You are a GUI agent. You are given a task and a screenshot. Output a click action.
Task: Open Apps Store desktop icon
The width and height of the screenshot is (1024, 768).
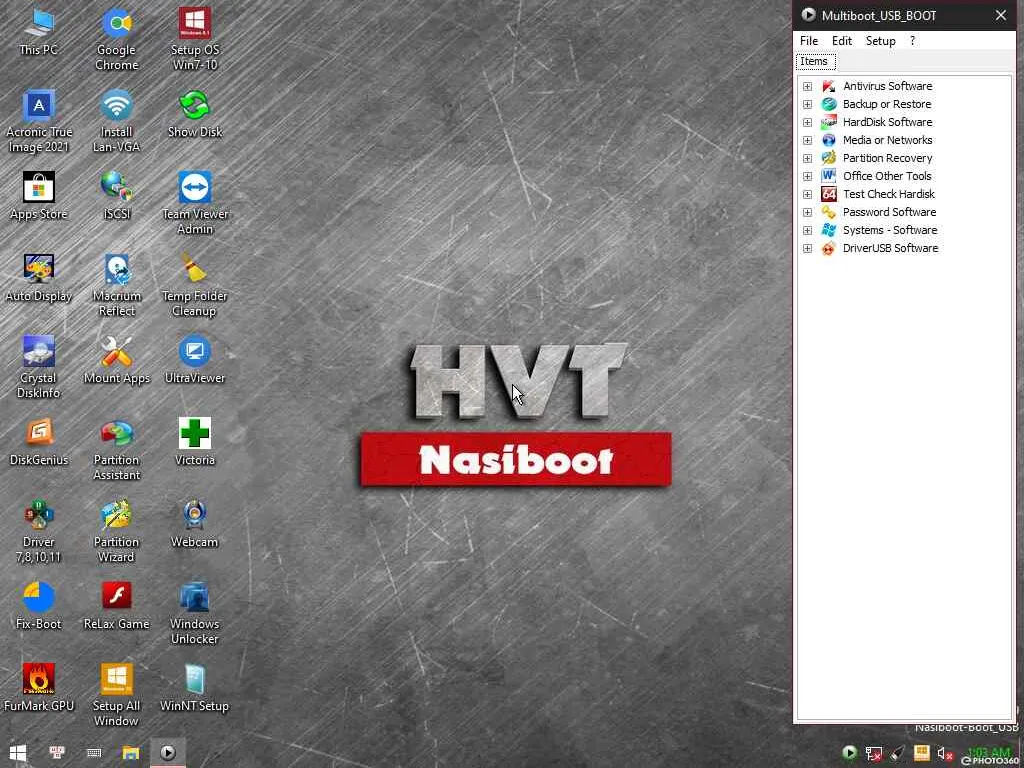click(x=39, y=196)
